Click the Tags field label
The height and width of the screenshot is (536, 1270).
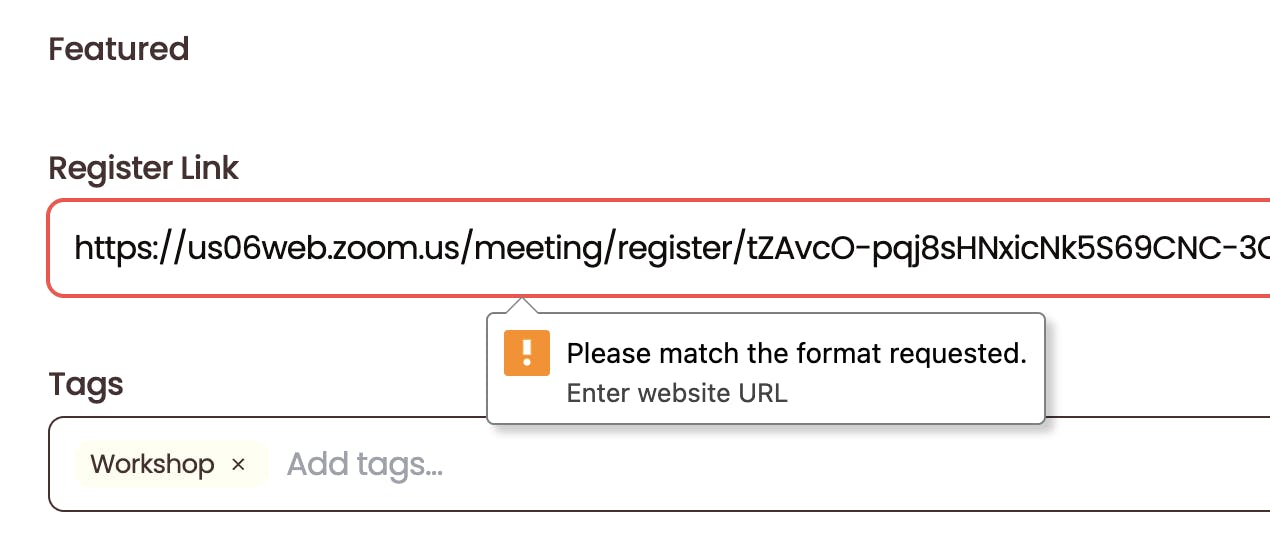[x=86, y=384]
